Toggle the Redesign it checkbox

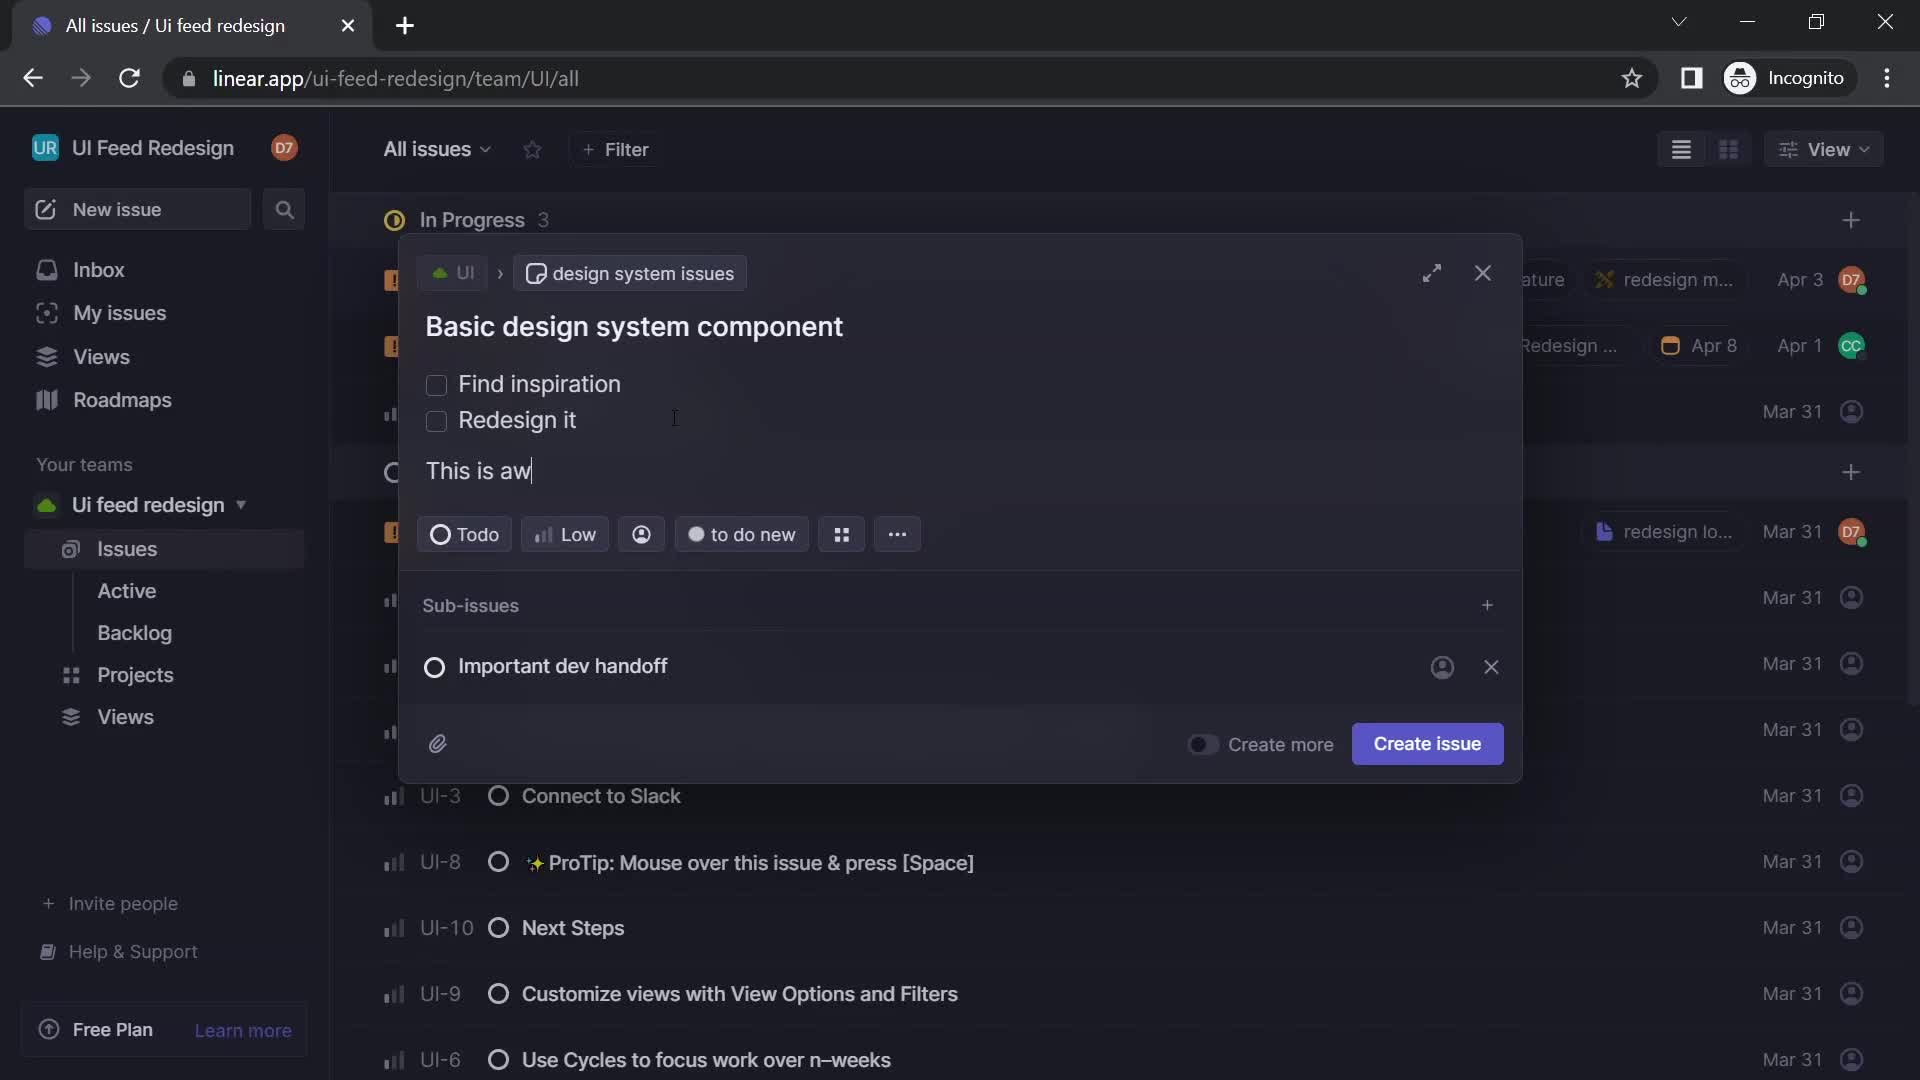click(434, 419)
